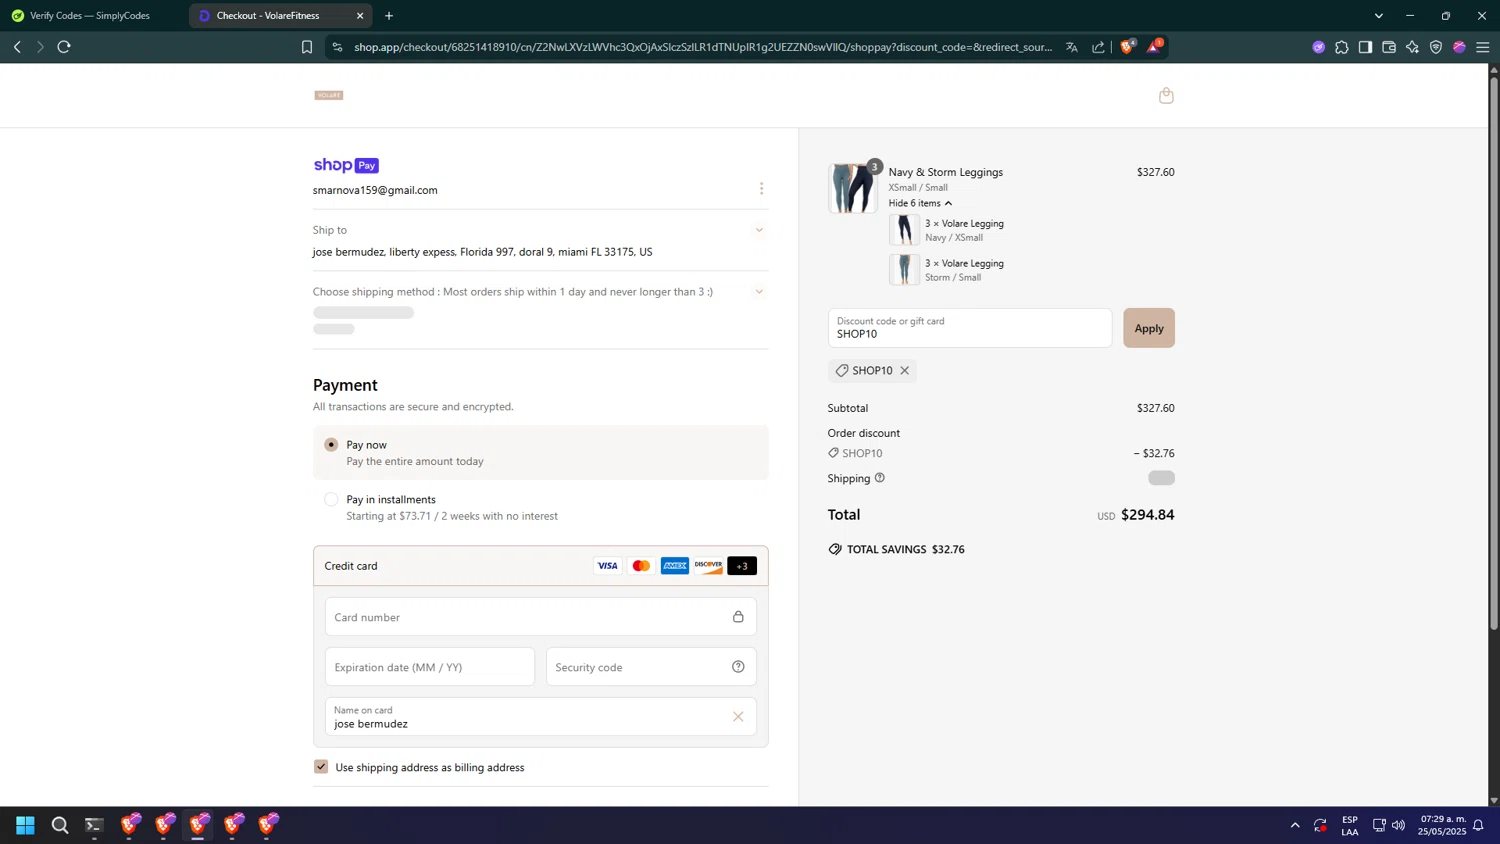This screenshot has height=844, width=1500.
Task: Toggle the browser sidebar panel
Action: pos(1365,47)
